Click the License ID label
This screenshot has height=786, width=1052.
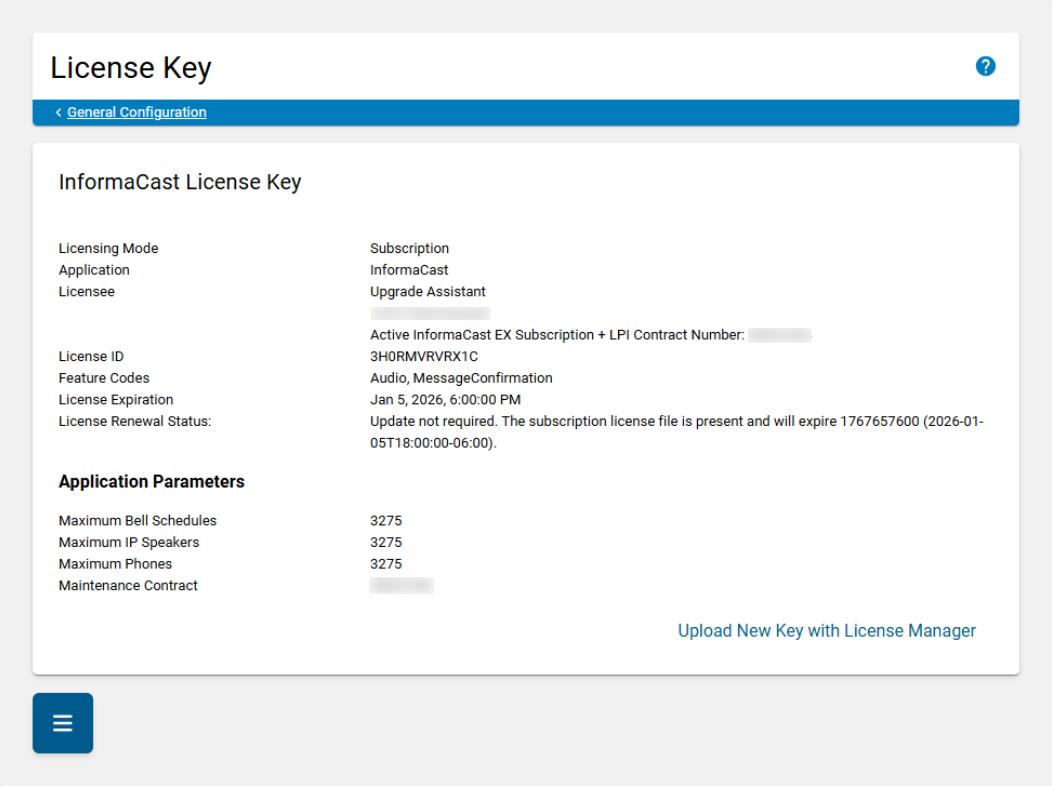click(91, 357)
